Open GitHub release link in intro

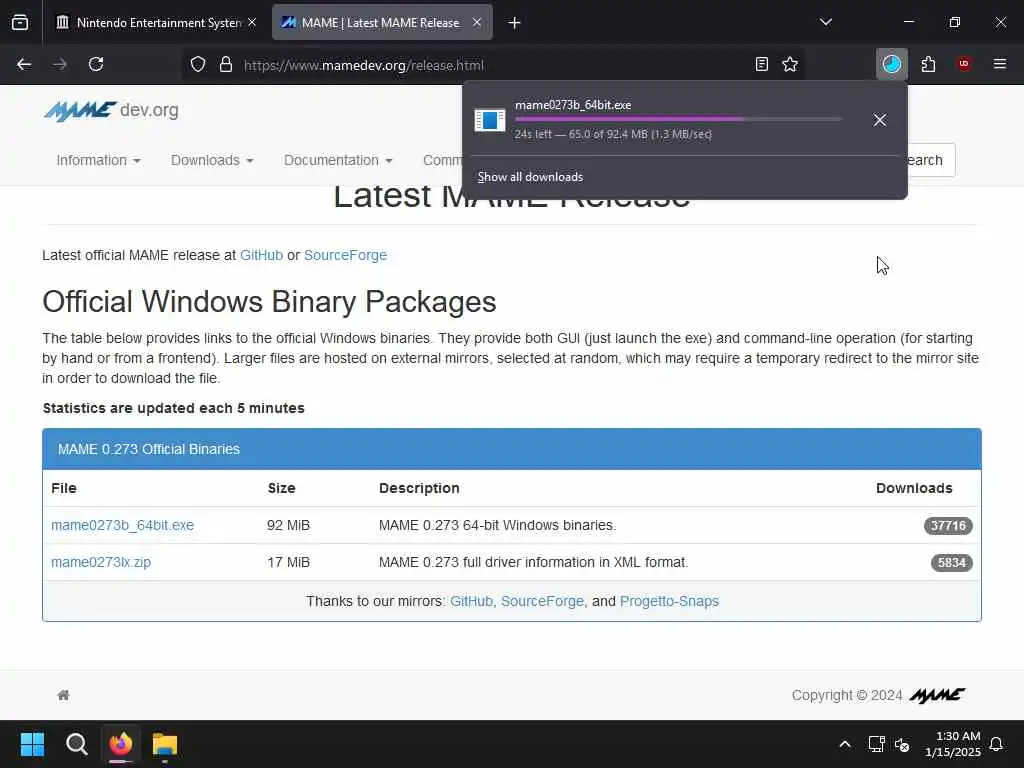click(x=261, y=255)
